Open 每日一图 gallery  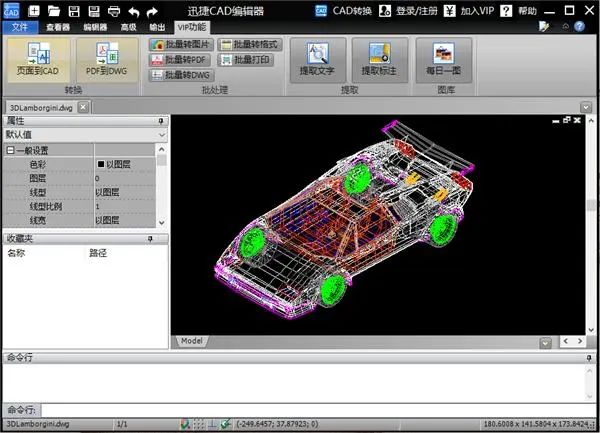point(444,60)
